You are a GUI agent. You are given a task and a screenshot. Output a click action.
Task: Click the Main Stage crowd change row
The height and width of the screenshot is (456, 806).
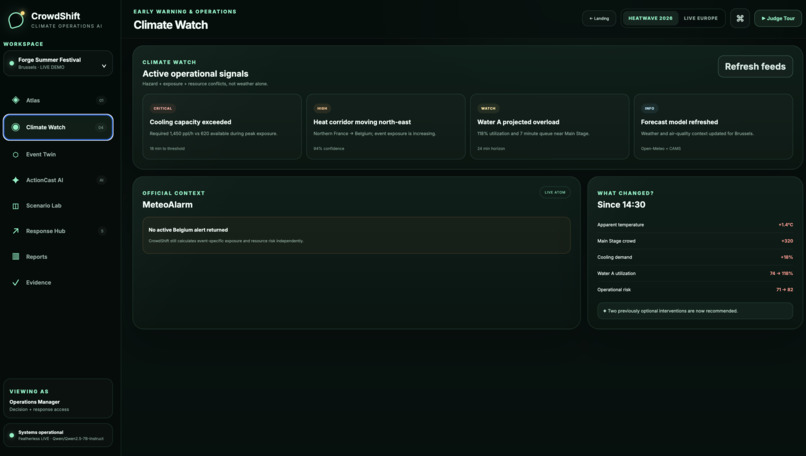tap(695, 241)
